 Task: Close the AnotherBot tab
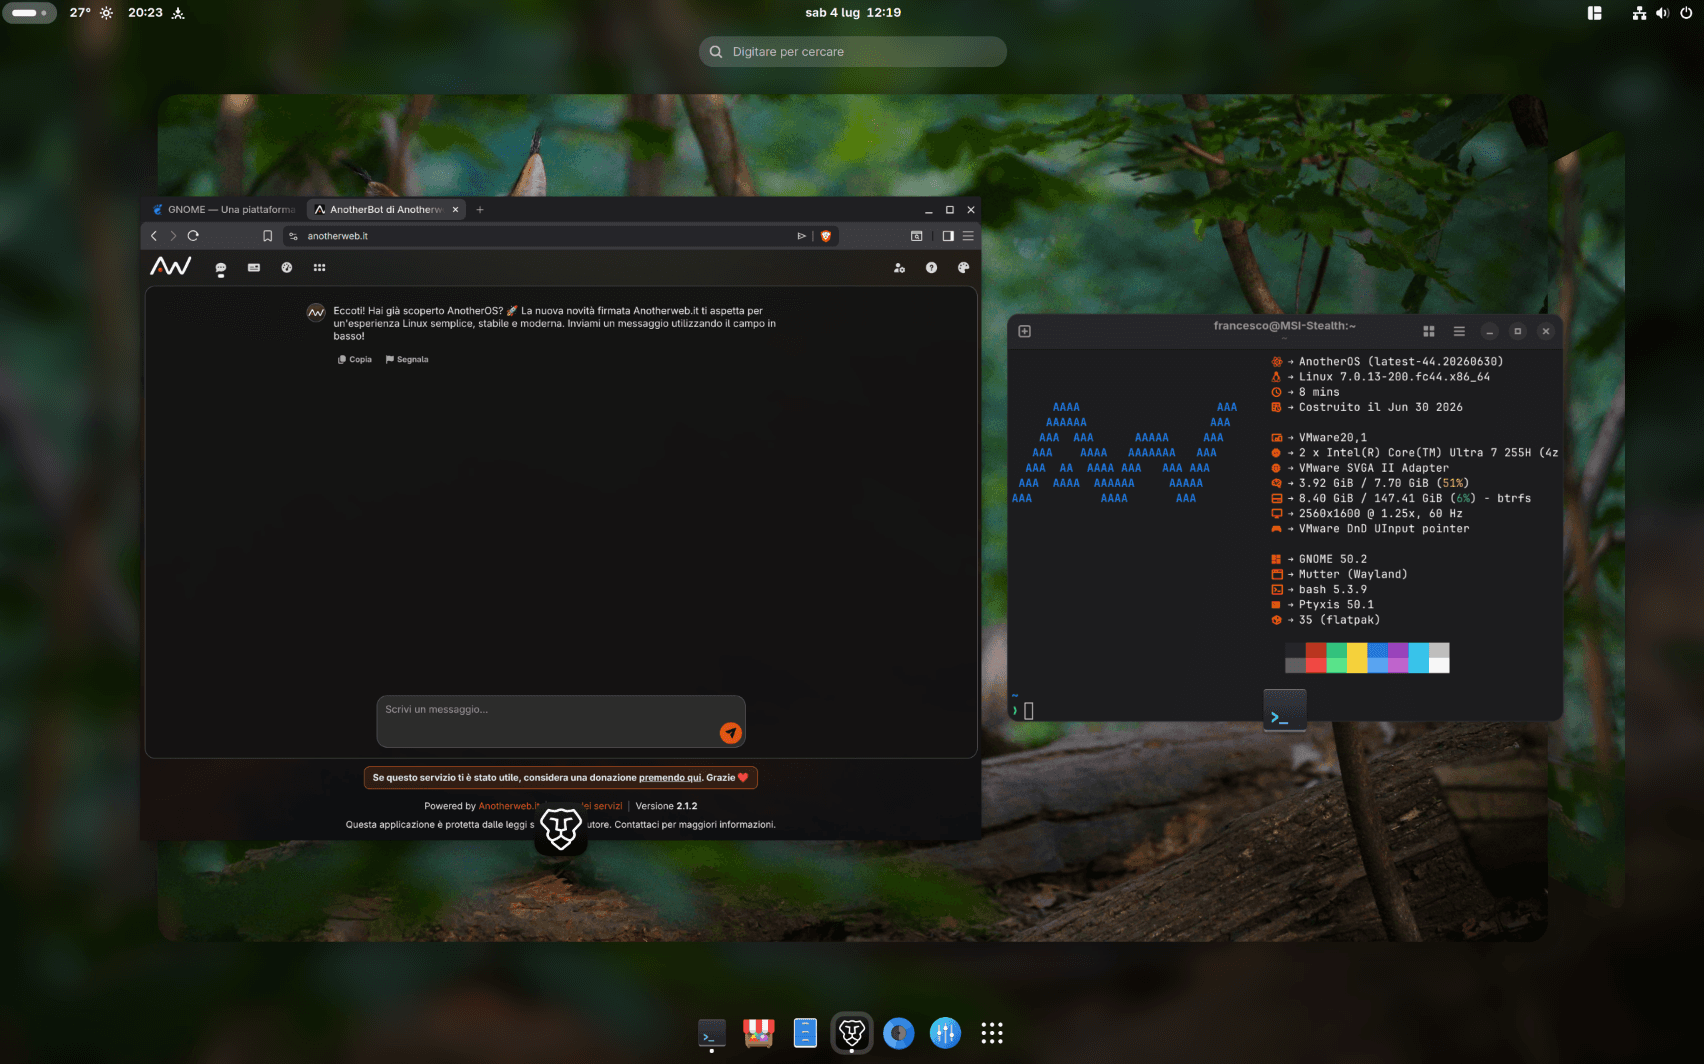(x=455, y=210)
